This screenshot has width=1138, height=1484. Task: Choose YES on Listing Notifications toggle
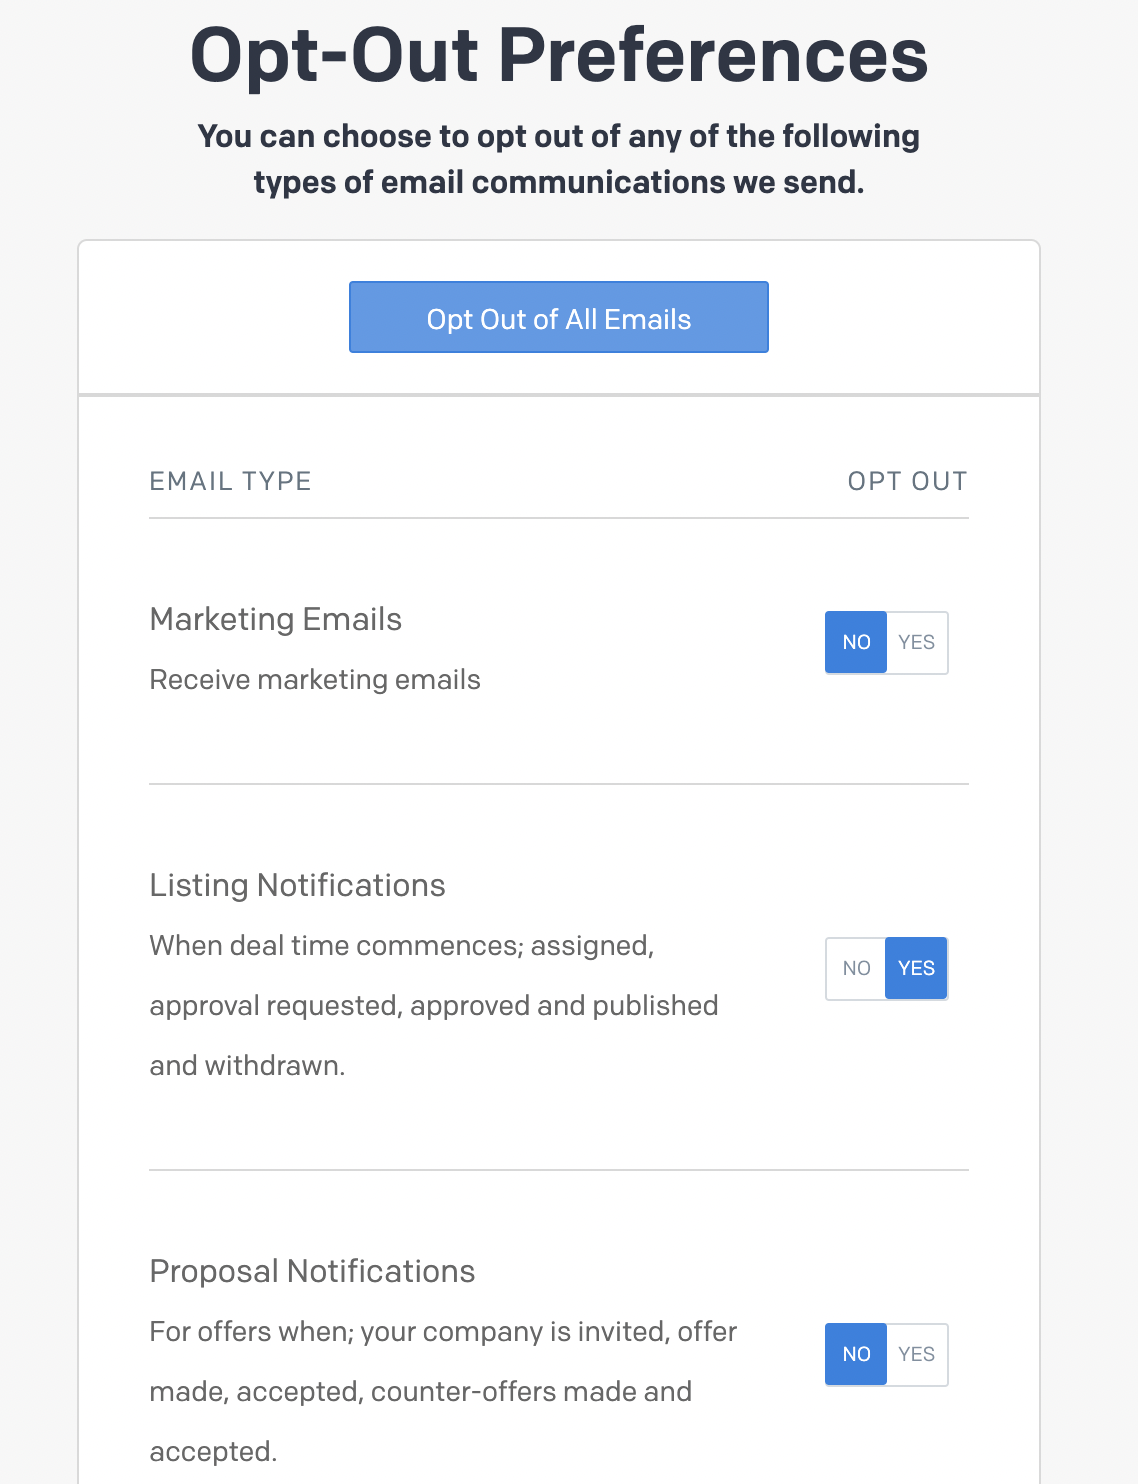pos(917,968)
